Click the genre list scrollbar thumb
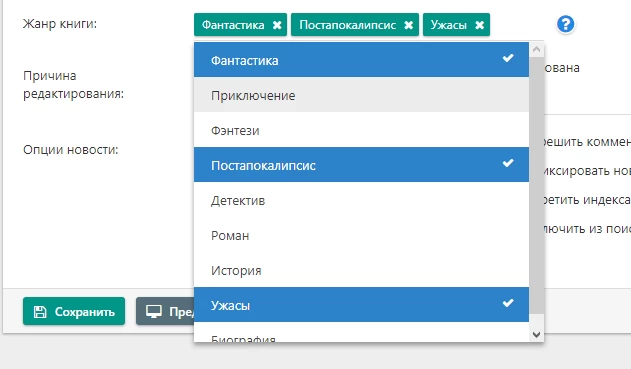The width and height of the screenshot is (631, 369). click(x=536, y=186)
